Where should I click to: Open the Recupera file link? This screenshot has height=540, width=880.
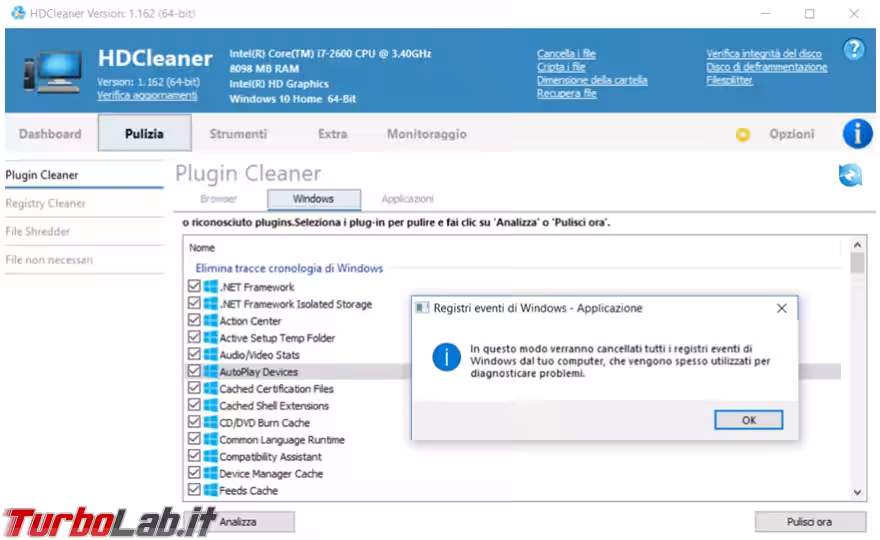[566, 93]
